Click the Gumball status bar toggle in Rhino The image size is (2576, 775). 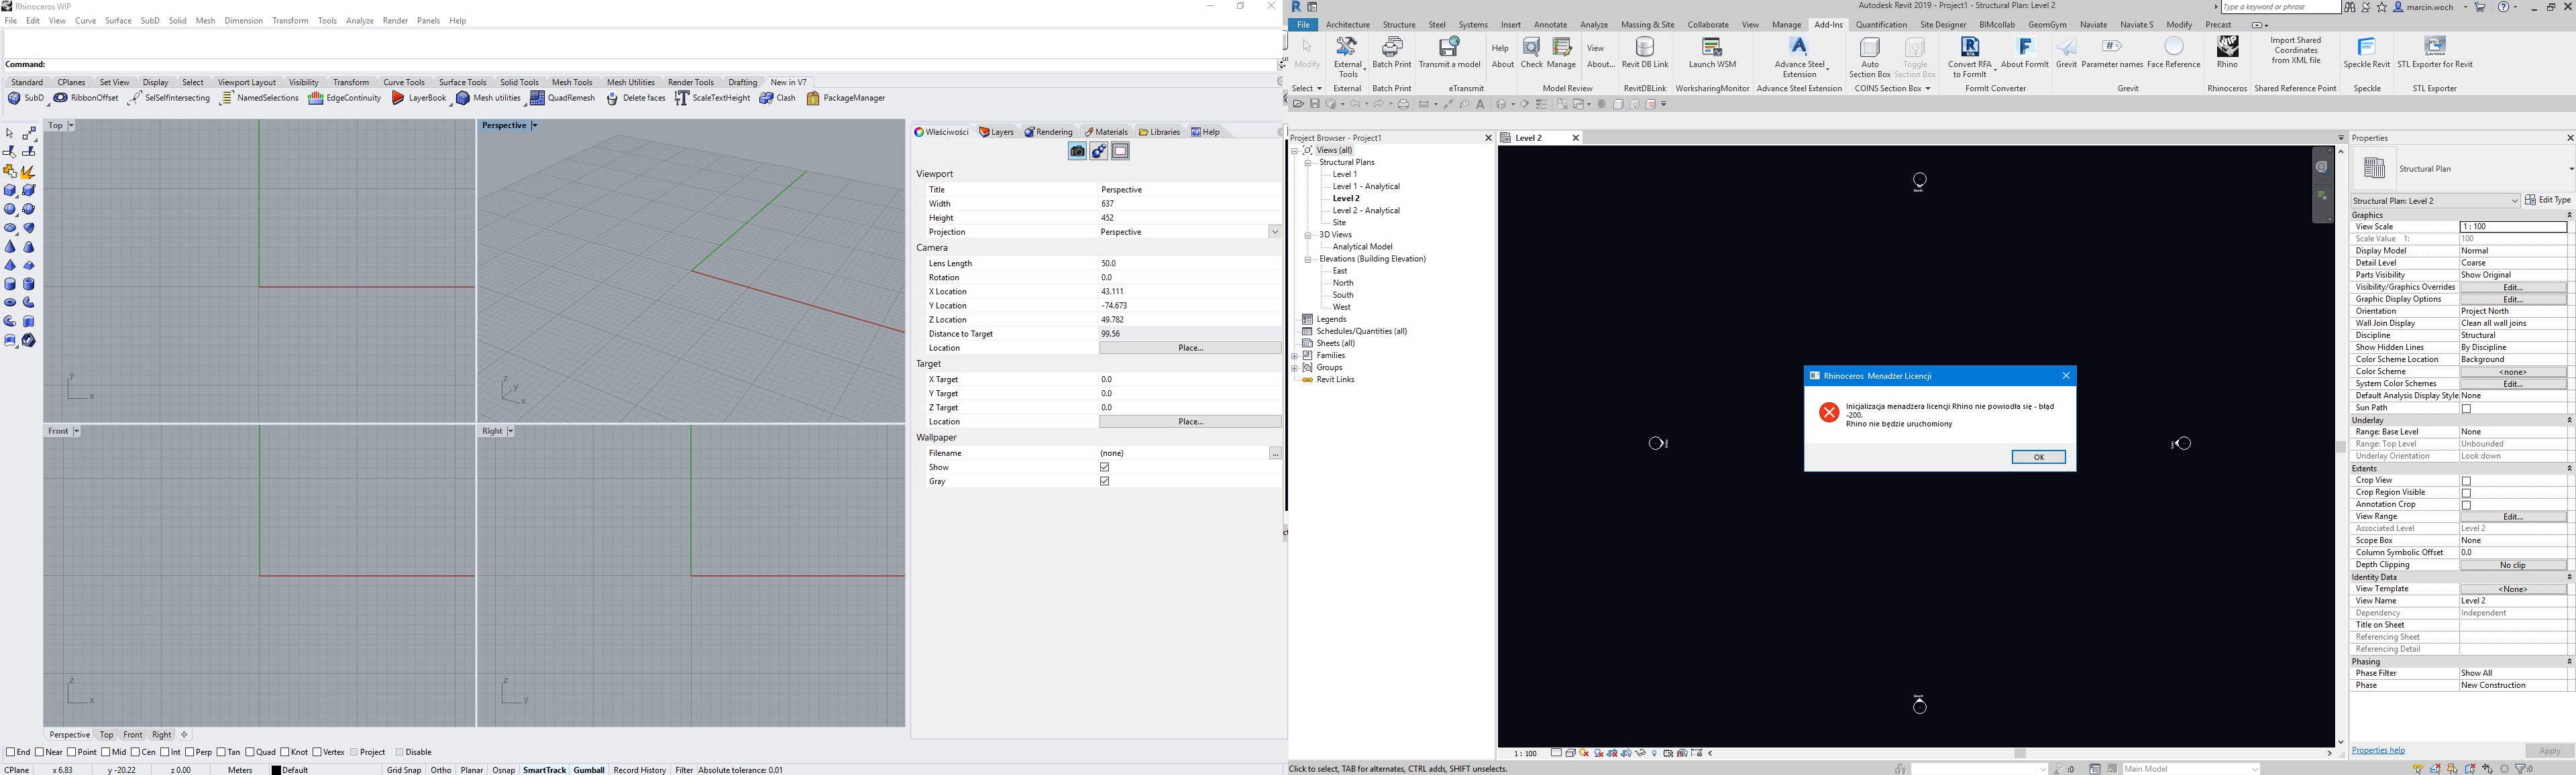click(589, 770)
